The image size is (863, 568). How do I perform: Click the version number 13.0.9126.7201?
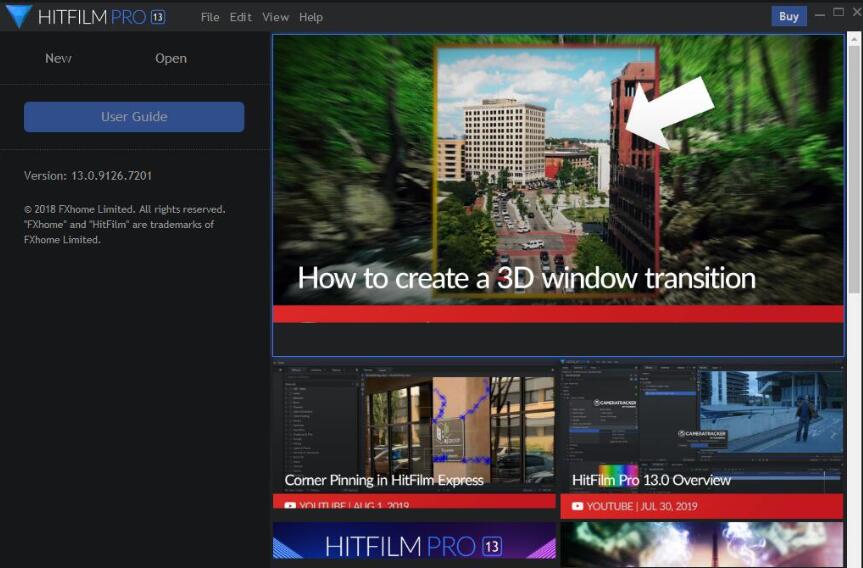tap(111, 176)
